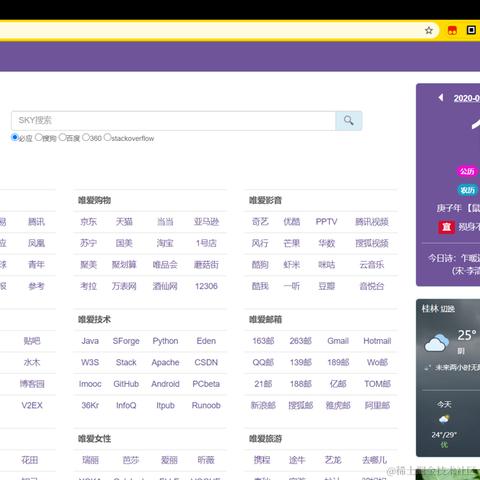
Task: Click the bookmark star icon in address bar
Action: coord(429,31)
